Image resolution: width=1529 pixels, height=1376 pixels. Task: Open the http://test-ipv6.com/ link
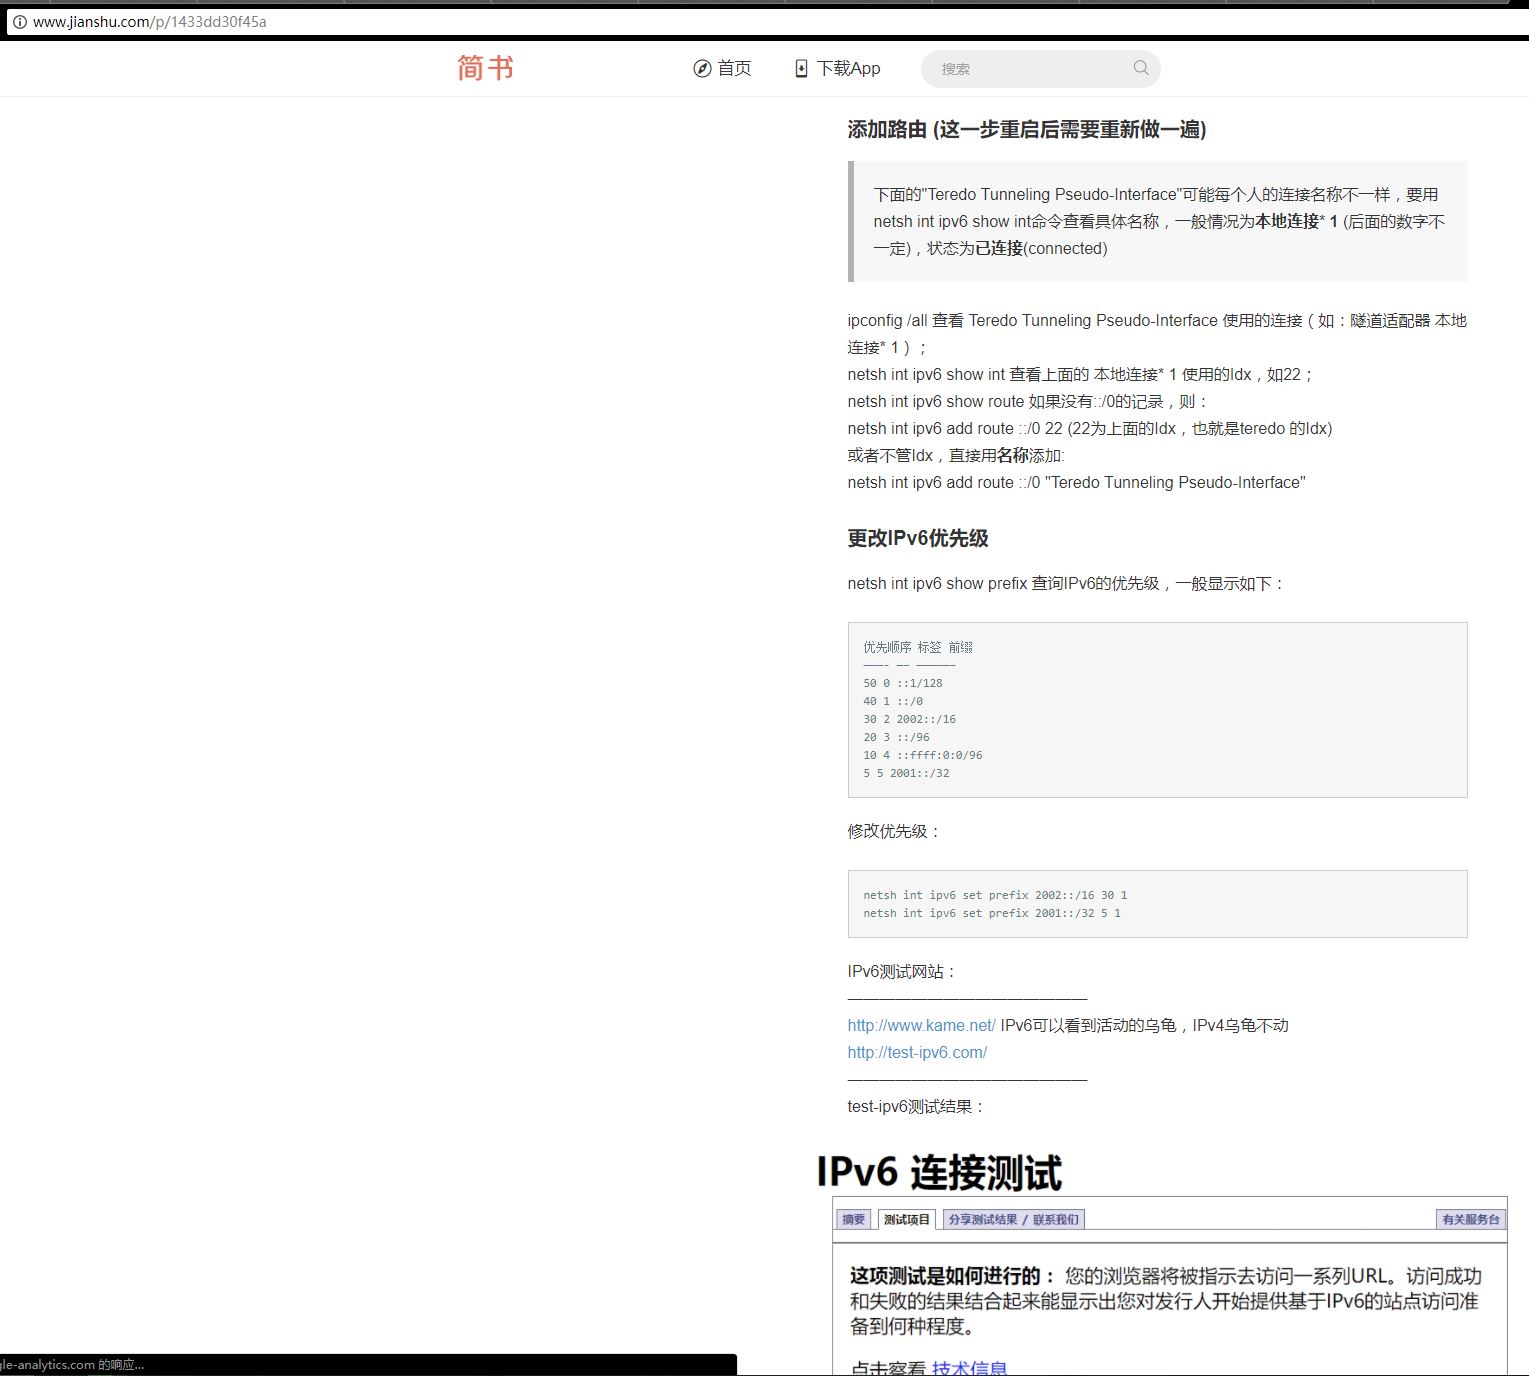pyautogui.click(x=916, y=1052)
